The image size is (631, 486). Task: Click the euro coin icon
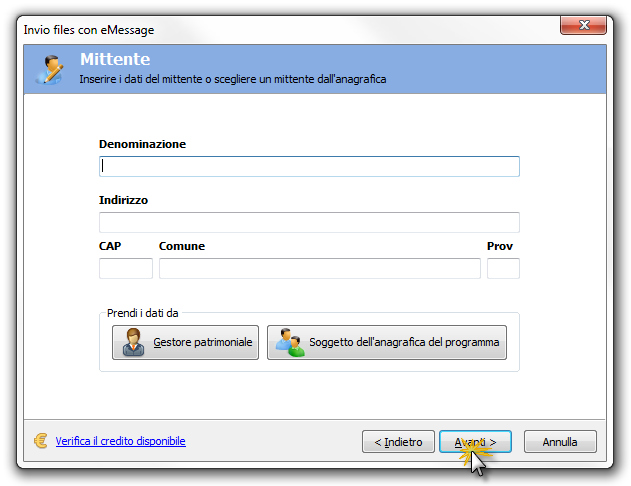click(41, 441)
